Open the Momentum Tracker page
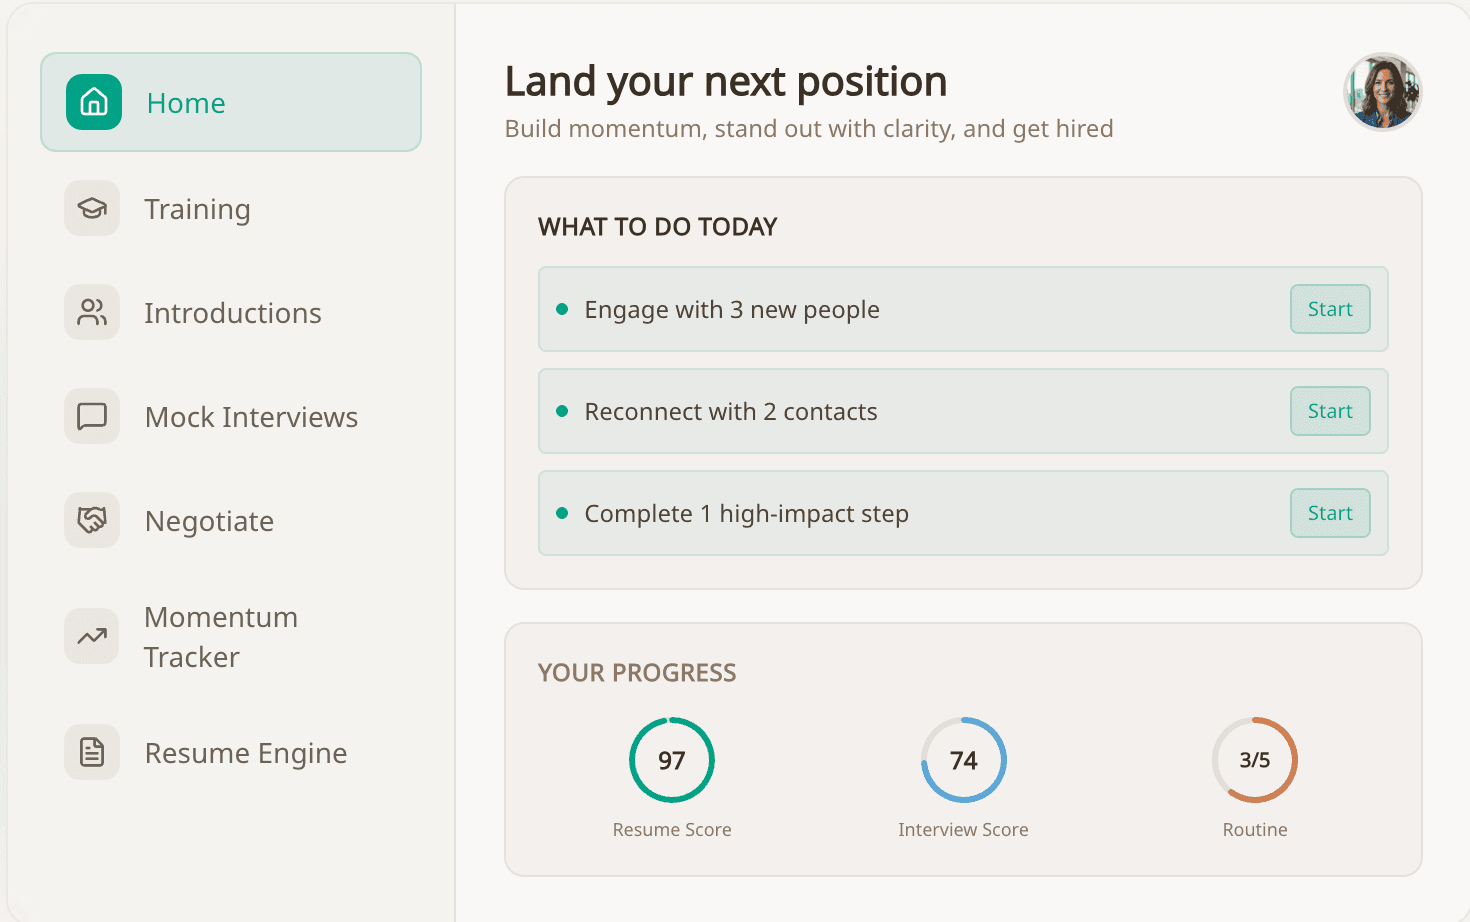Screen dimensions: 1470x922 pyautogui.click(x=221, y=636)
